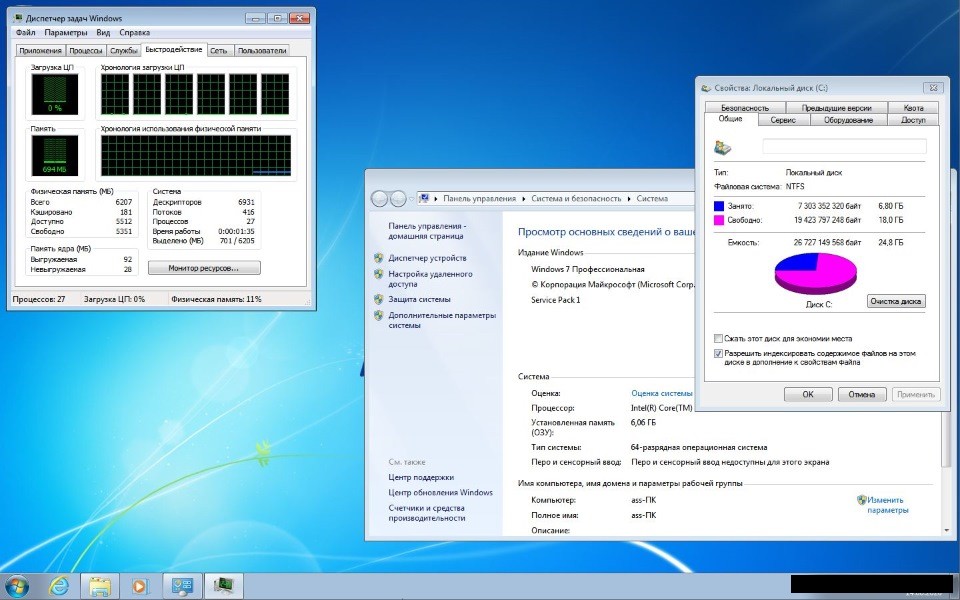Open Счетчики и средства производительности link
The width and height of the screenshot is (960, 600).
427,513
